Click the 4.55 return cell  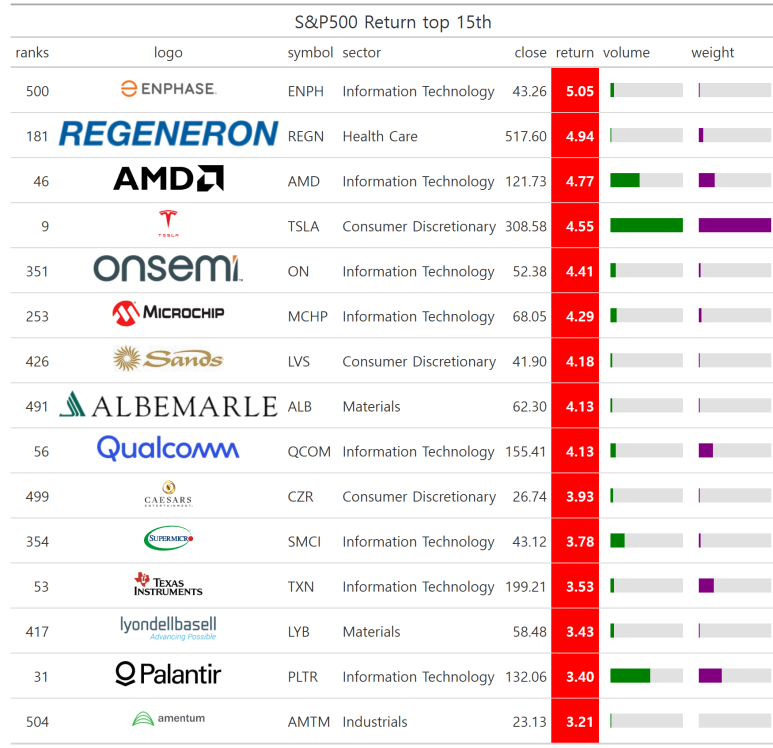point(575,226)
